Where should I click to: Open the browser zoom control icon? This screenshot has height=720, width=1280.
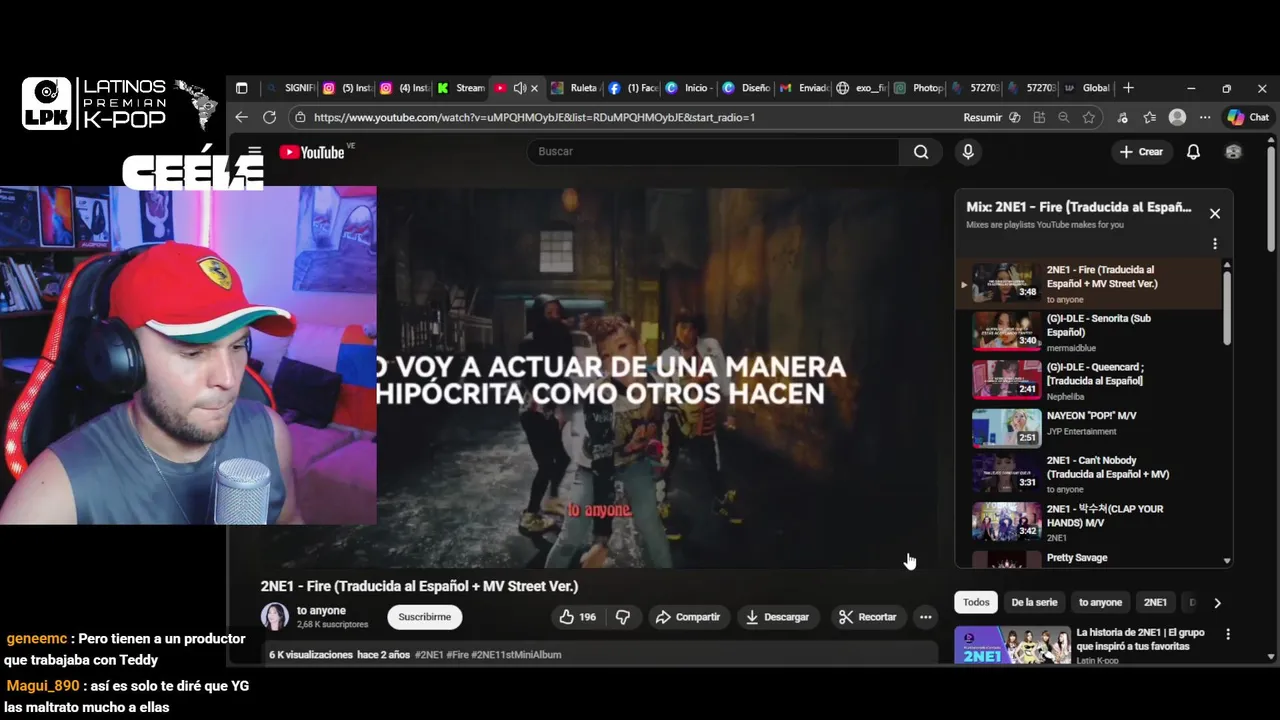pos(1064,117)
